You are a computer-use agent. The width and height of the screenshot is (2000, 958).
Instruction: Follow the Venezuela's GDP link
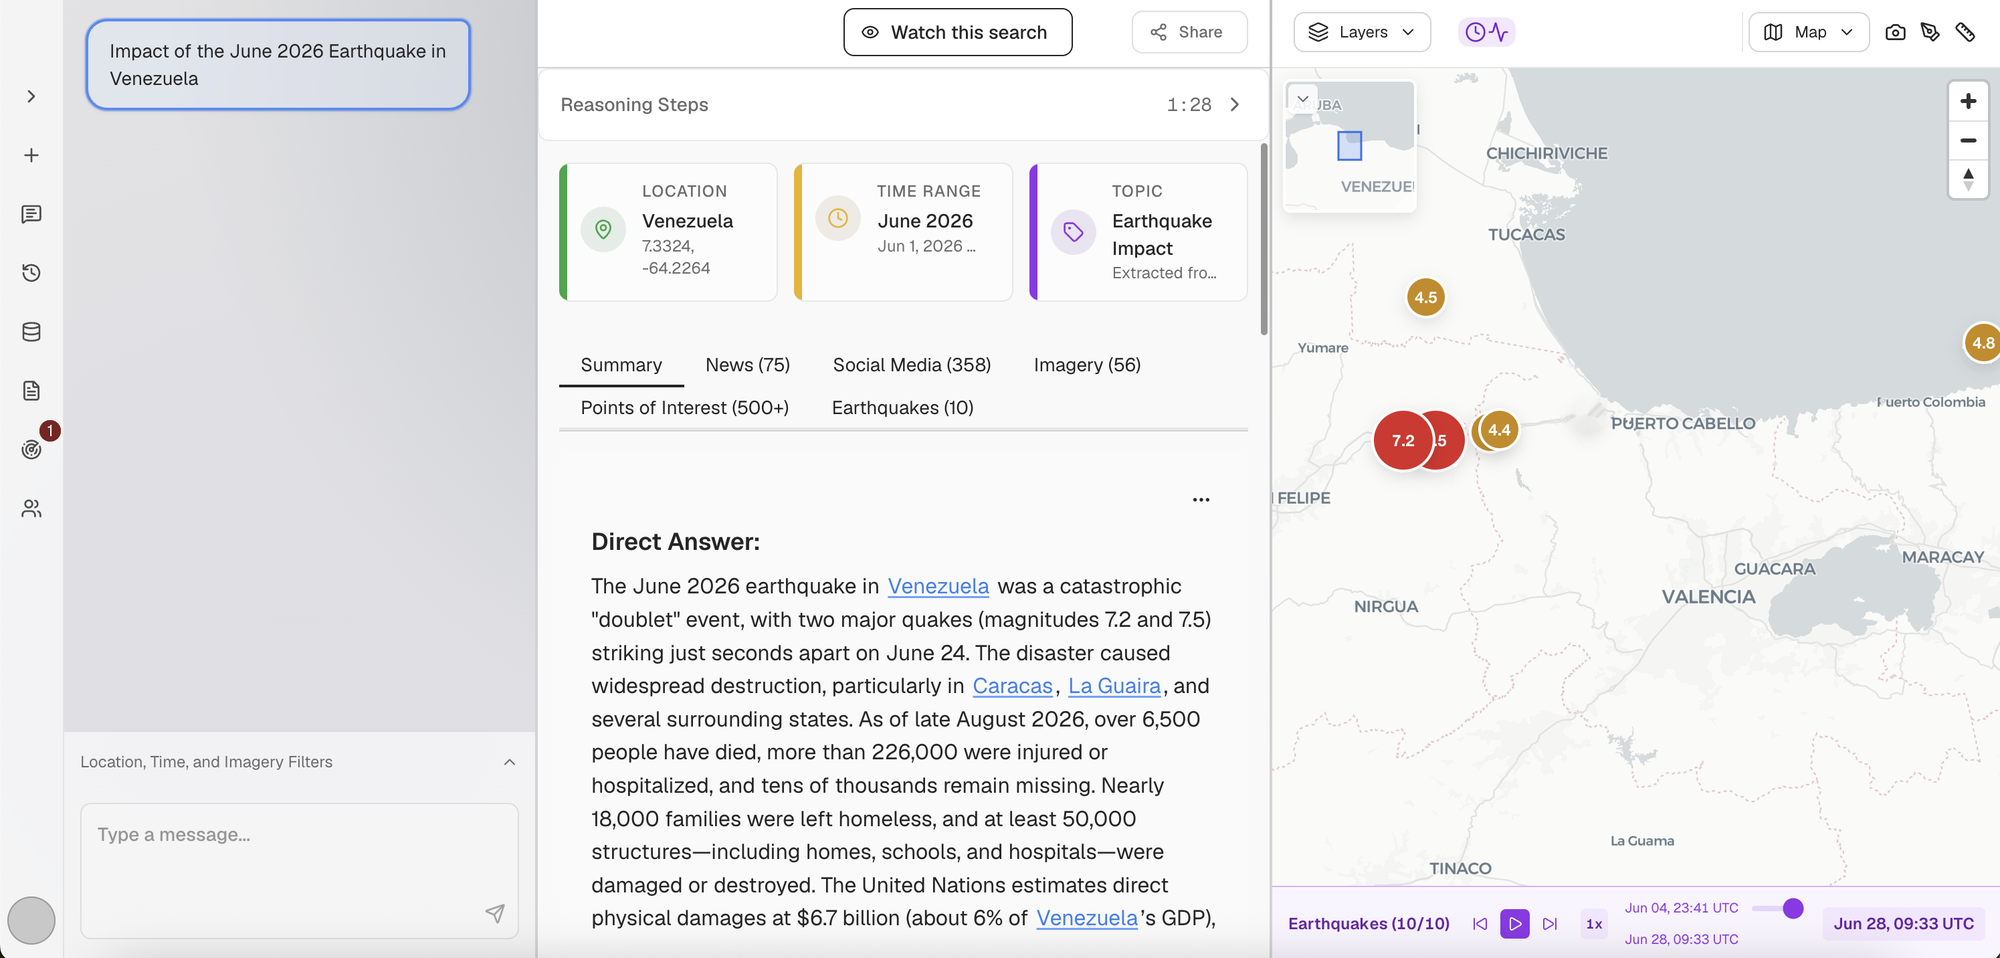point(1087,918)
